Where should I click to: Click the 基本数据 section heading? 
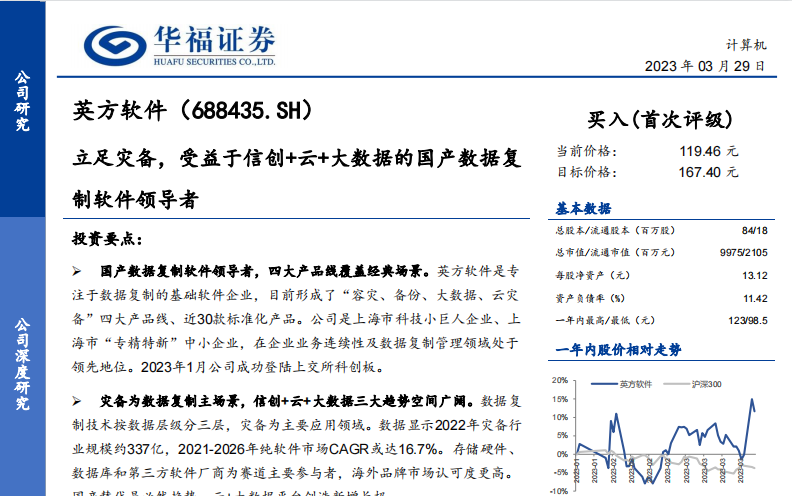click(583, 209)
